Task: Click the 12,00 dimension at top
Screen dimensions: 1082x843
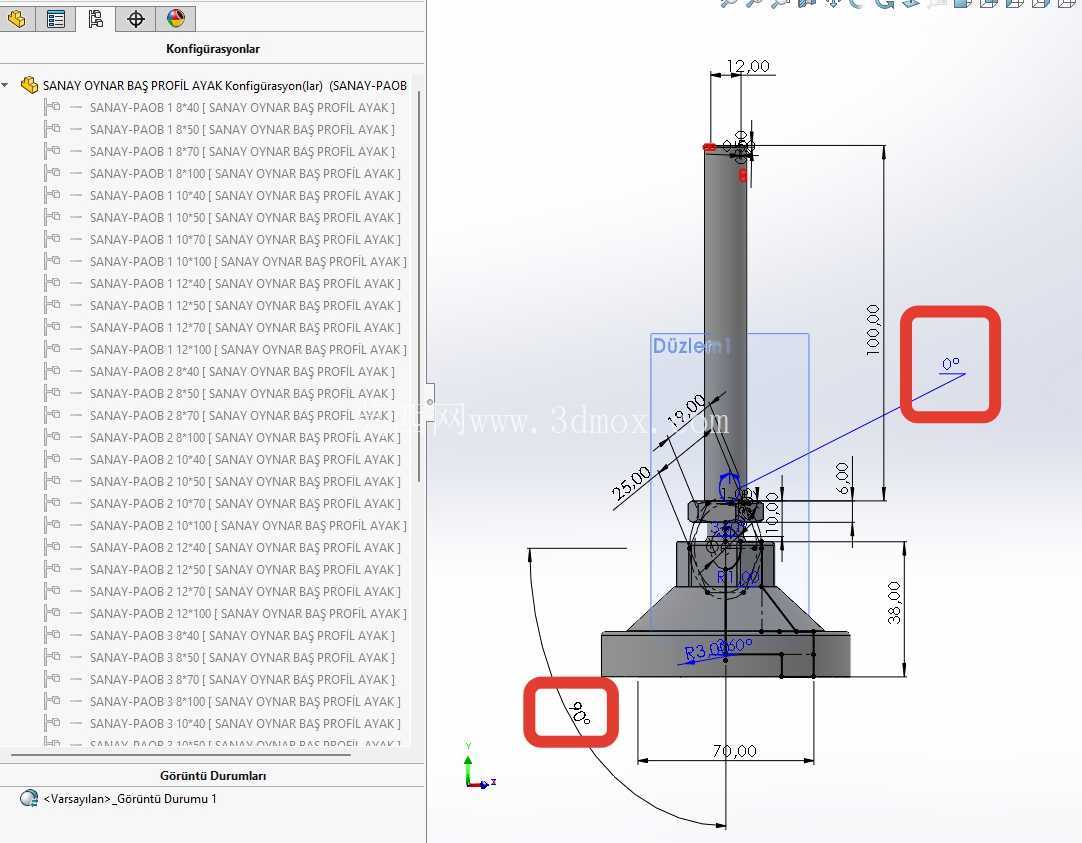Action: pos(748,66)
